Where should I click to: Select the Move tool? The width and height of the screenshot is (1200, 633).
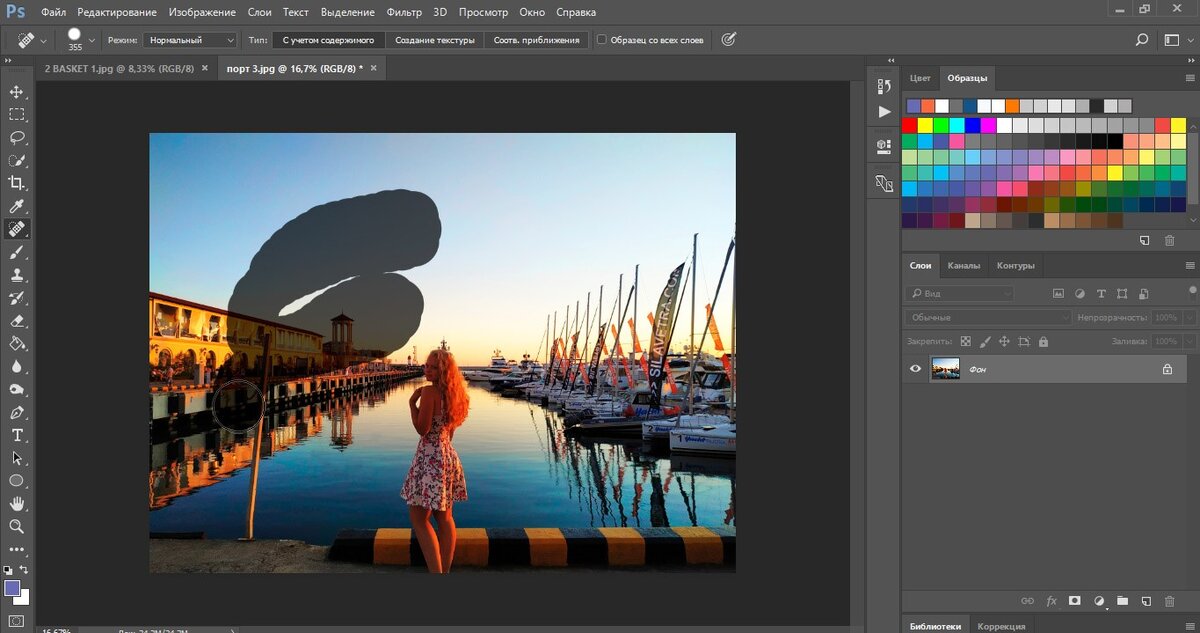tap(17, 92)
